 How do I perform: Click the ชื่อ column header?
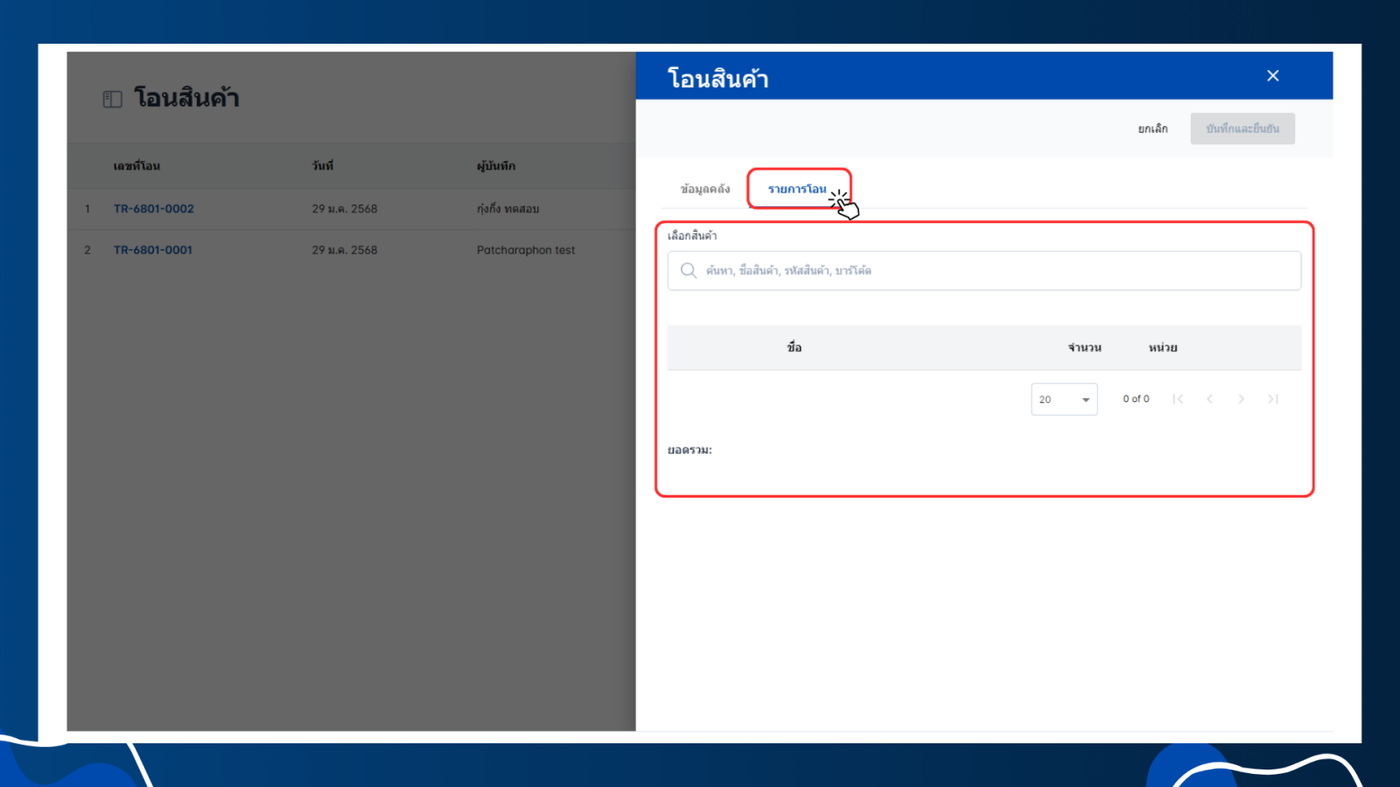click(x=794, y=348)
